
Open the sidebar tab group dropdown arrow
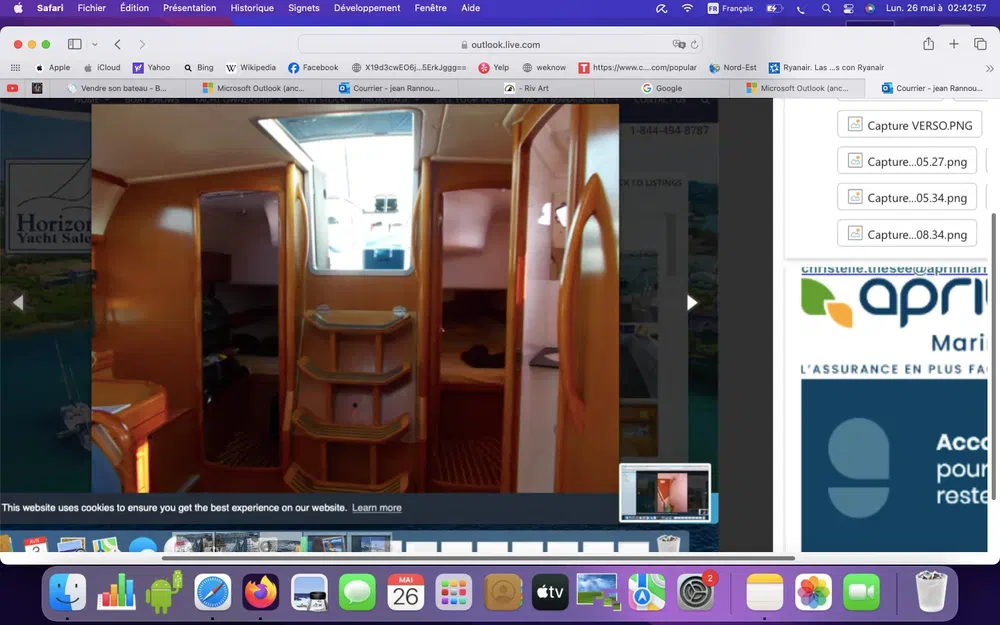click(x=95, y=44)
